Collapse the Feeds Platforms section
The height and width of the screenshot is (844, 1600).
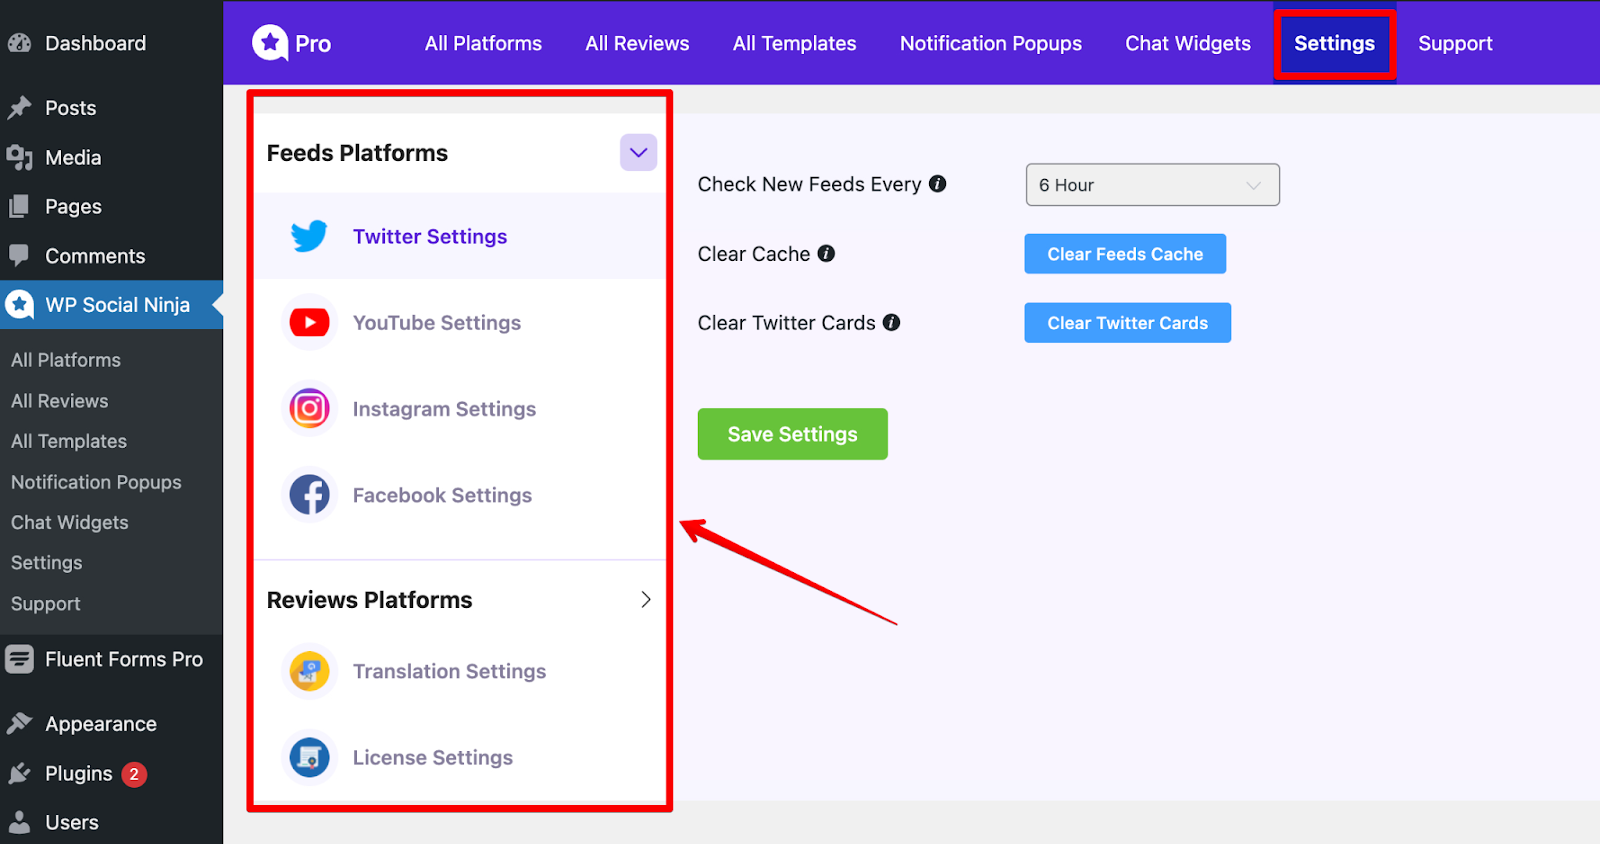click(638, 153)
